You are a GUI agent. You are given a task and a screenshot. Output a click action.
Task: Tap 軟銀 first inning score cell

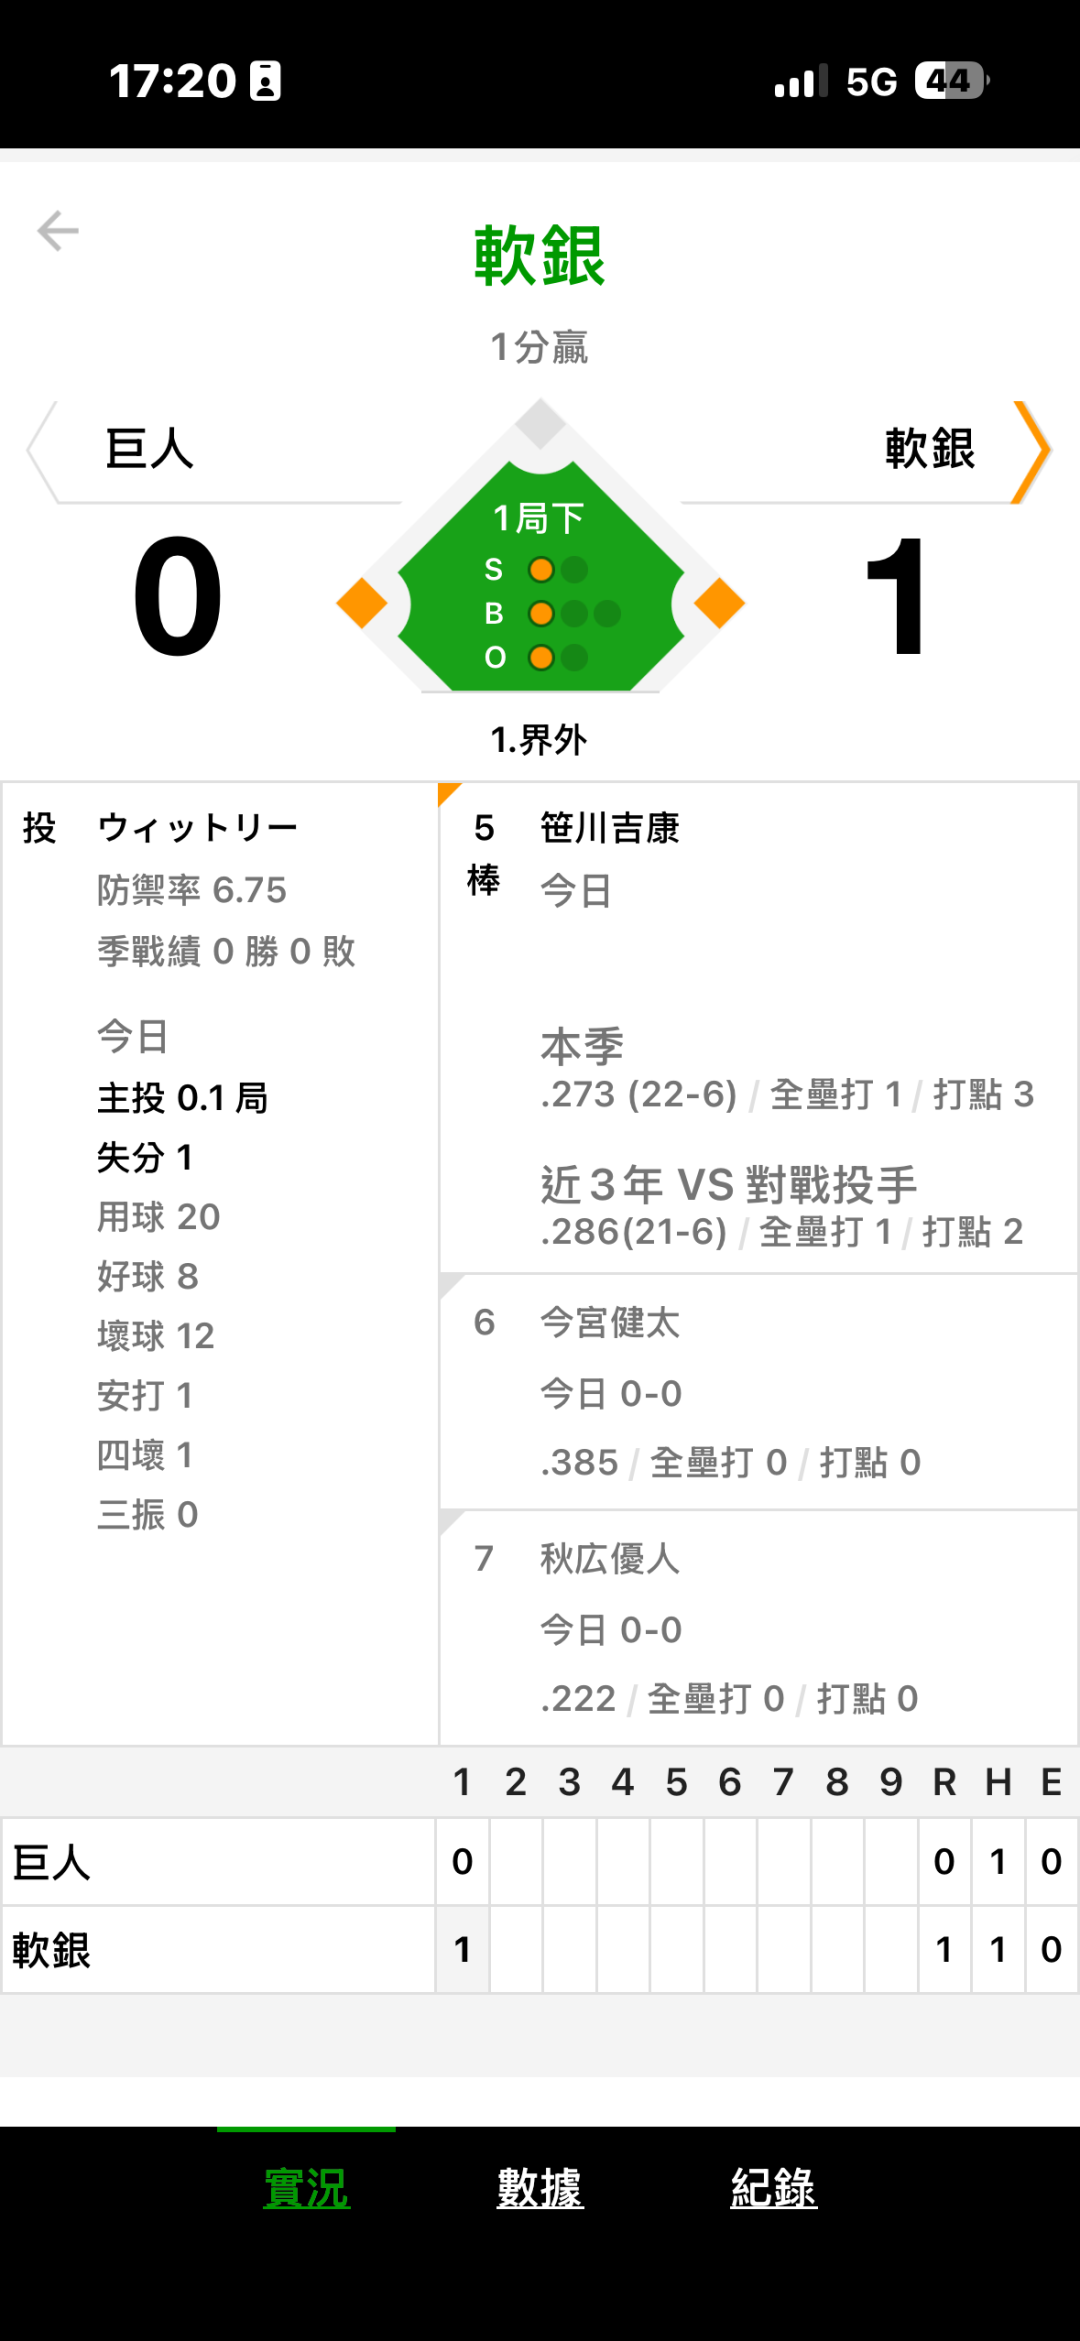pyautogui.click(x=462, y=1949)
